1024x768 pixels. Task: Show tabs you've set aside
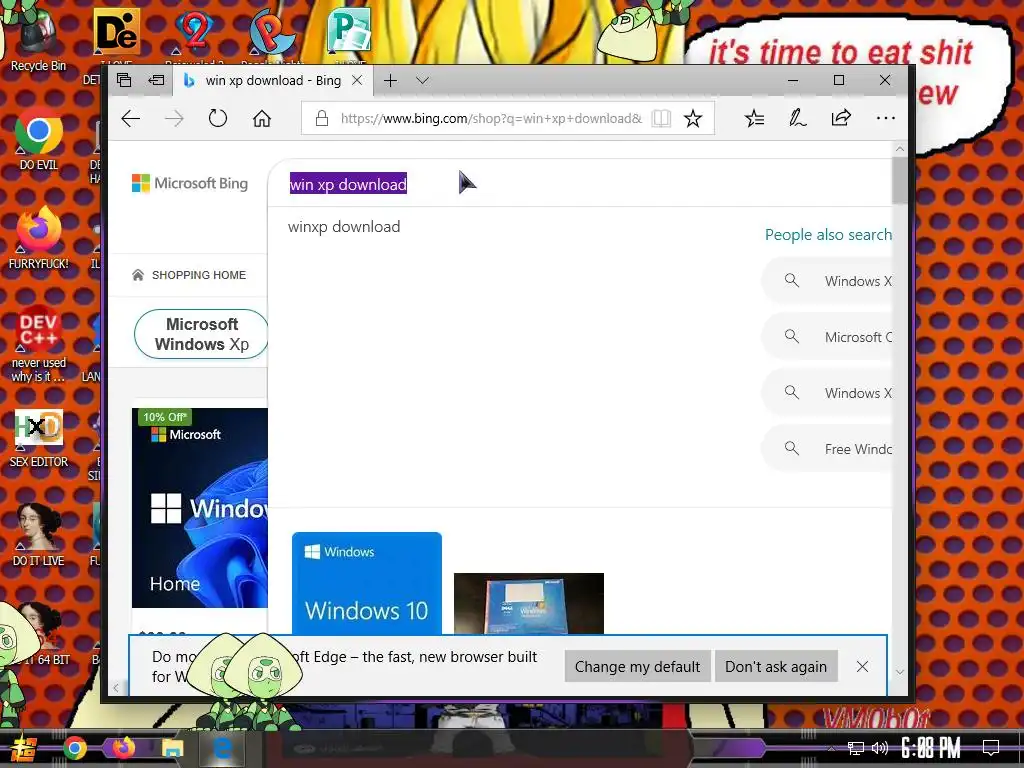[x=124, y=80]
